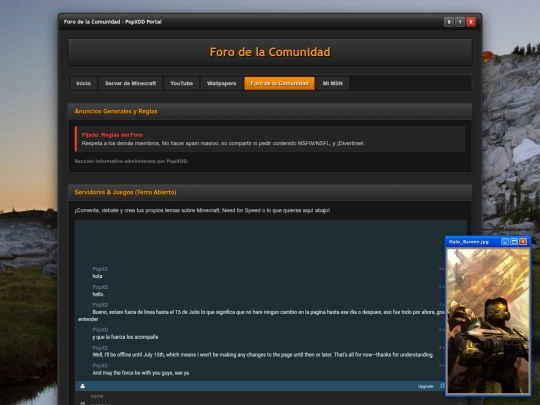Close the Halo_Screen.jpg window
This screenshot has width=540, height=405.
pyautogui.click(x=523, y=242)
